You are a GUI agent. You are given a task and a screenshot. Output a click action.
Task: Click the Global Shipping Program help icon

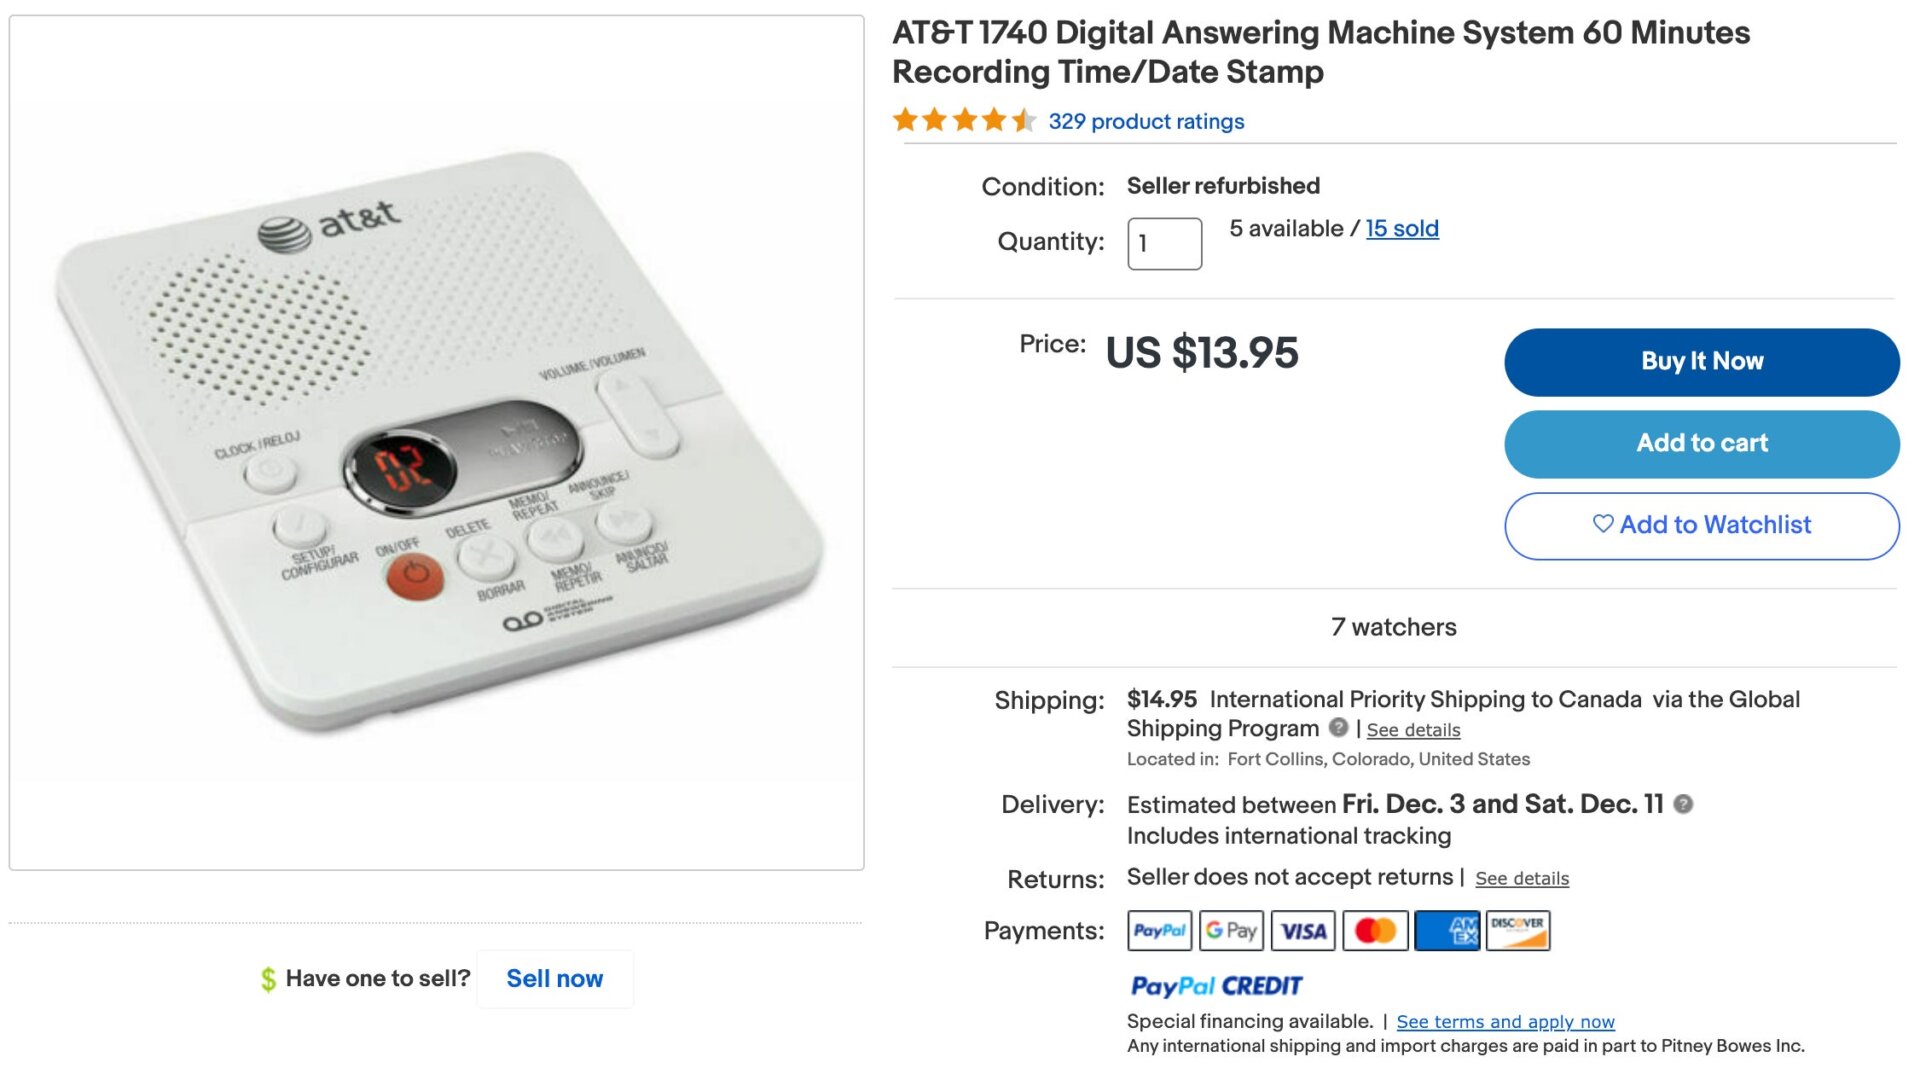tap(1337, 730)
